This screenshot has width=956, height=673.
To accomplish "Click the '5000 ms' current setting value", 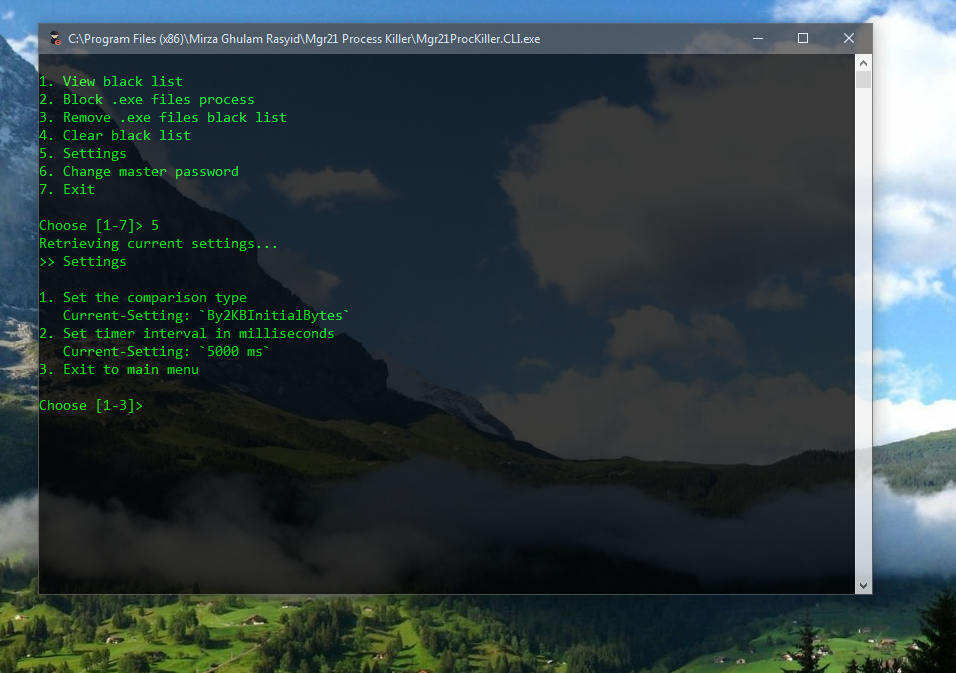I will click(x=235, y=352).
